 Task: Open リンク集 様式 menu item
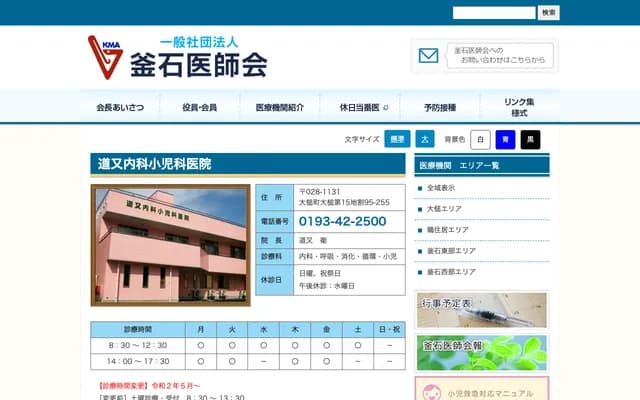(x=519, y=107)
